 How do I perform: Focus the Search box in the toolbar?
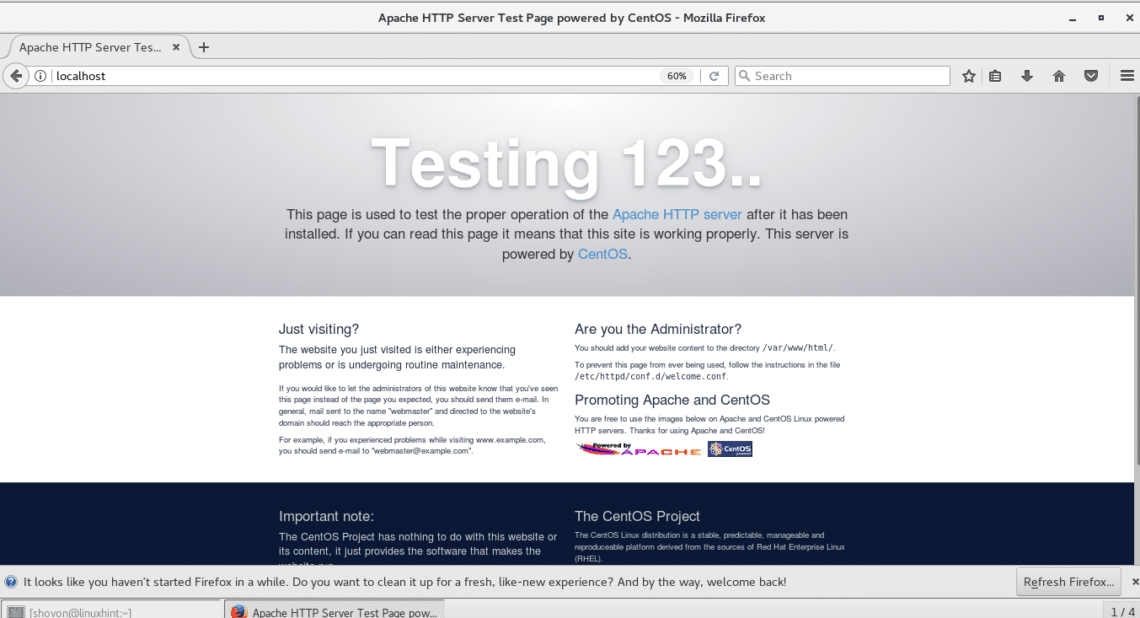[842, 76]
